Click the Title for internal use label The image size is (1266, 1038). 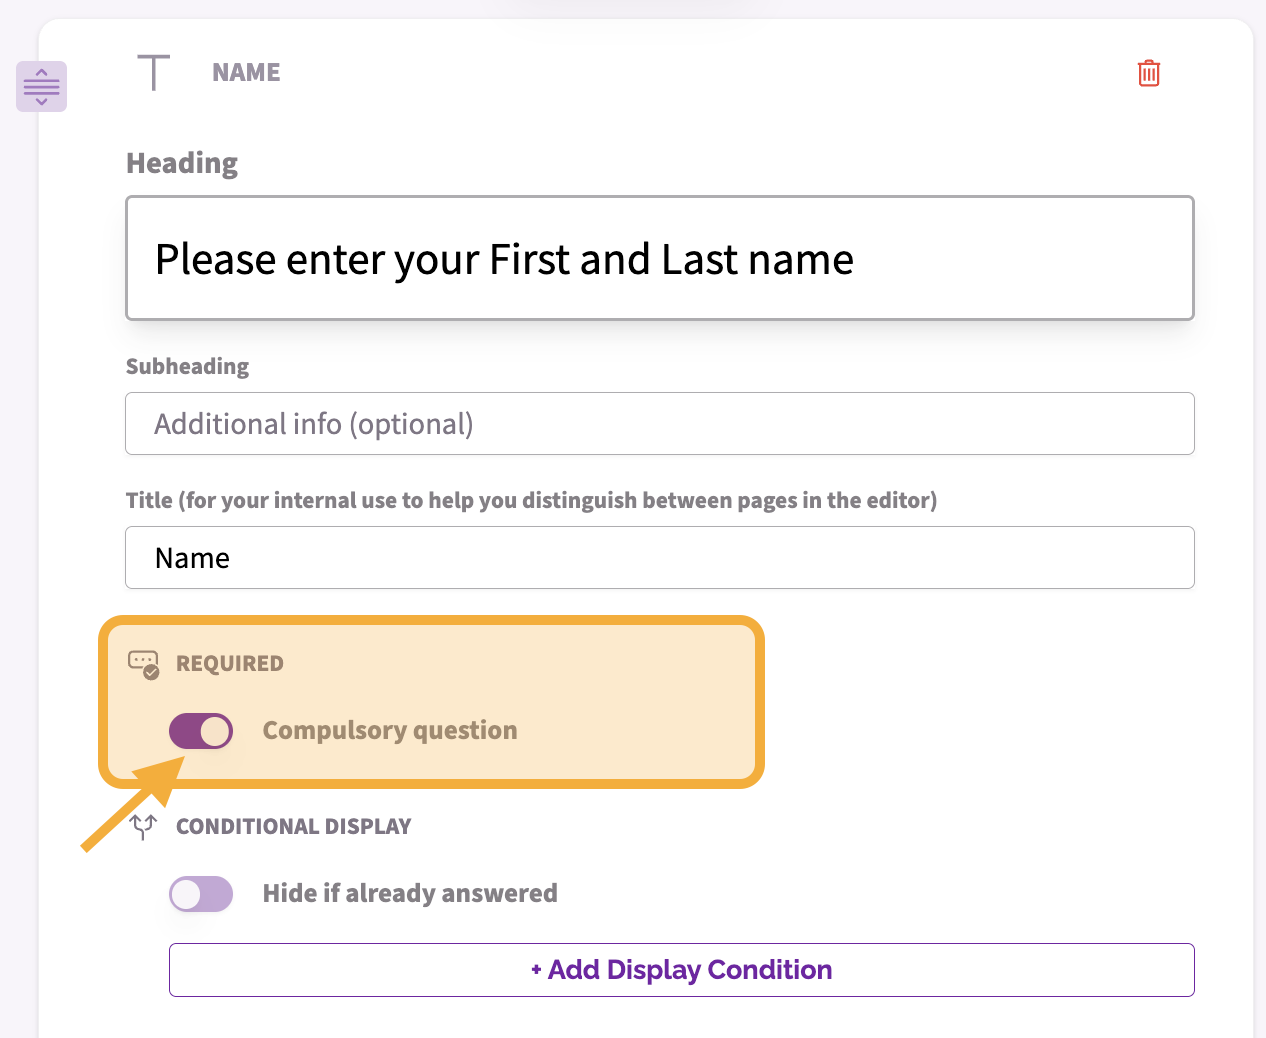point(531,500)
